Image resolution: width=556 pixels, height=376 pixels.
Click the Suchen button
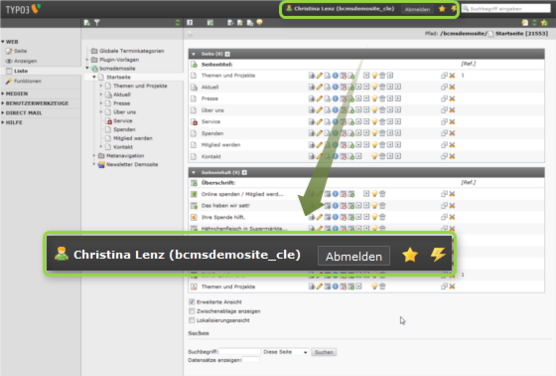coord(324,352)
